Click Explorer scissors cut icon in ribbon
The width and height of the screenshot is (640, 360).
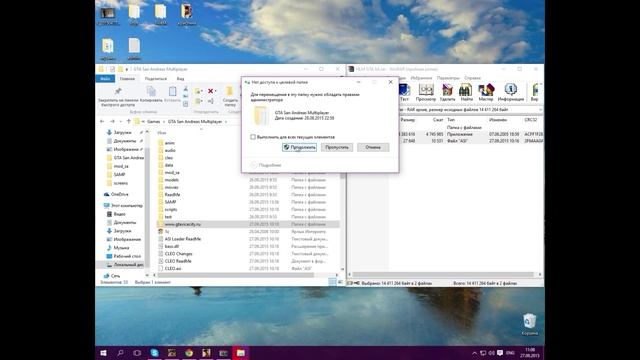(x=186, y=89)
